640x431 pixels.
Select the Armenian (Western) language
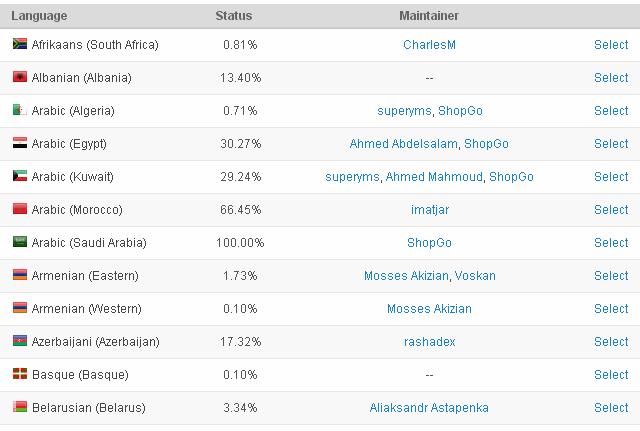coord(611,309)
